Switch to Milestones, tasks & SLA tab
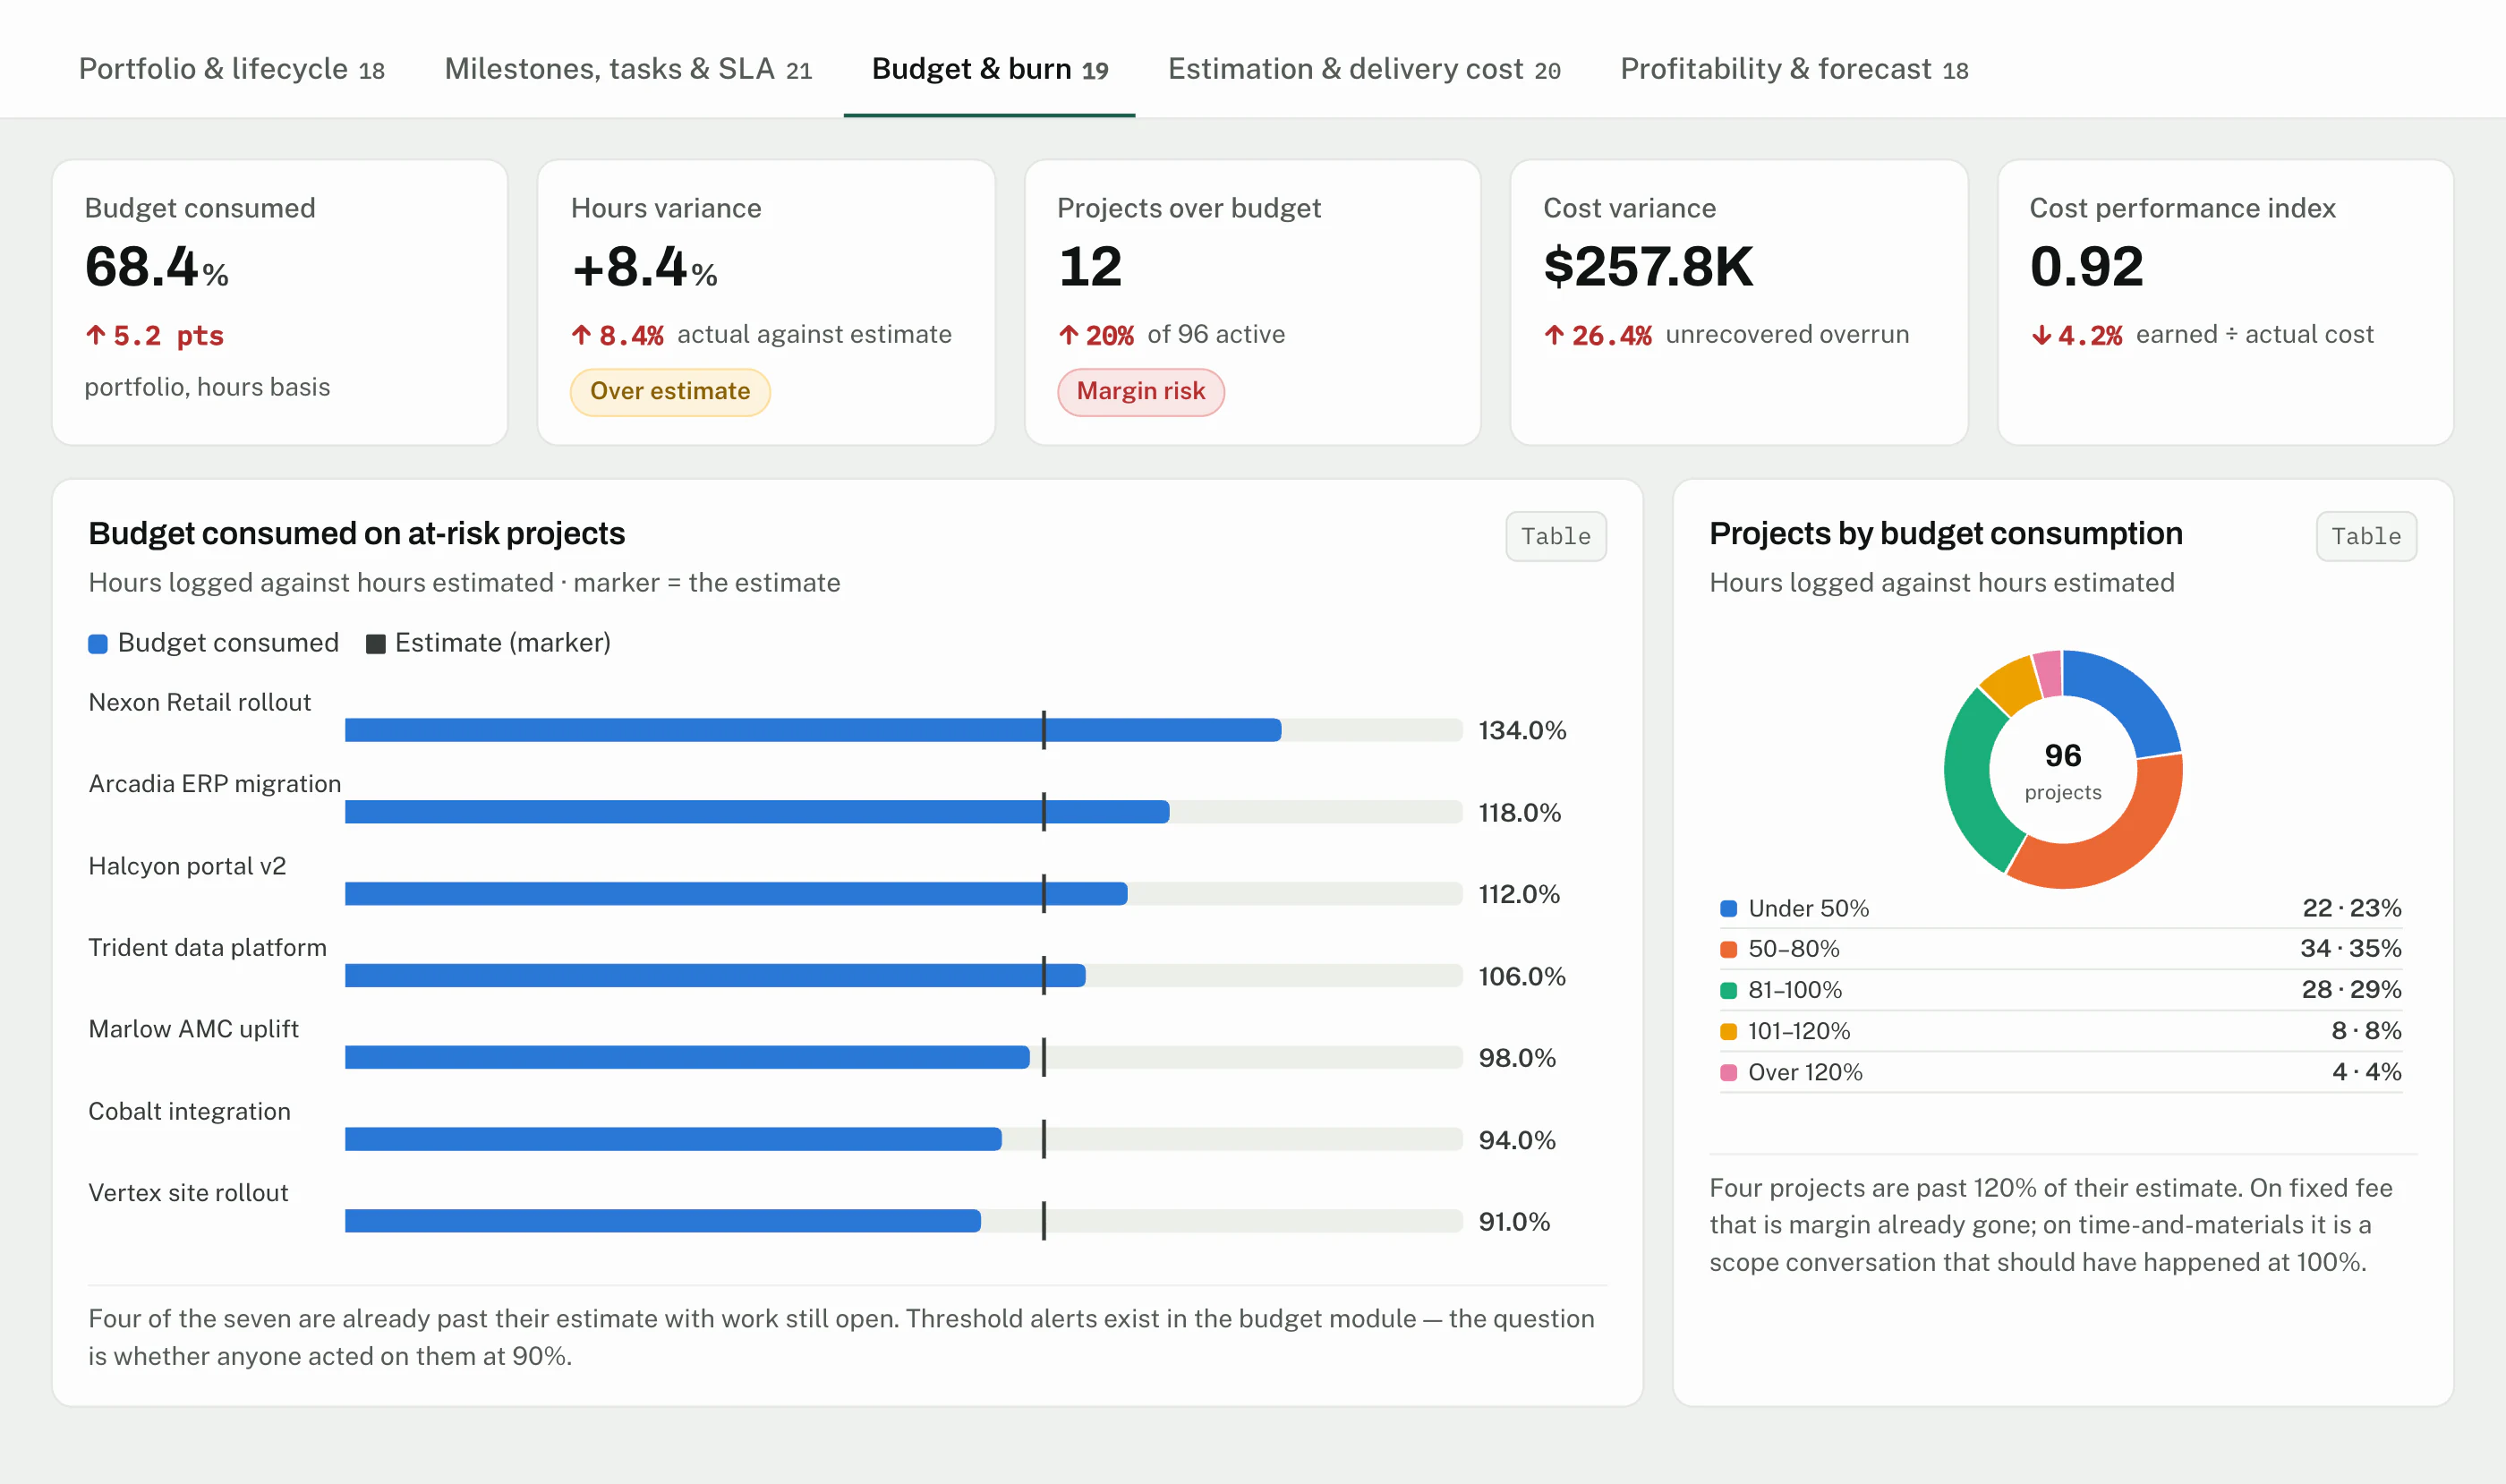The width and height of the screenshot is (2506, 1484). coord(628,69)
